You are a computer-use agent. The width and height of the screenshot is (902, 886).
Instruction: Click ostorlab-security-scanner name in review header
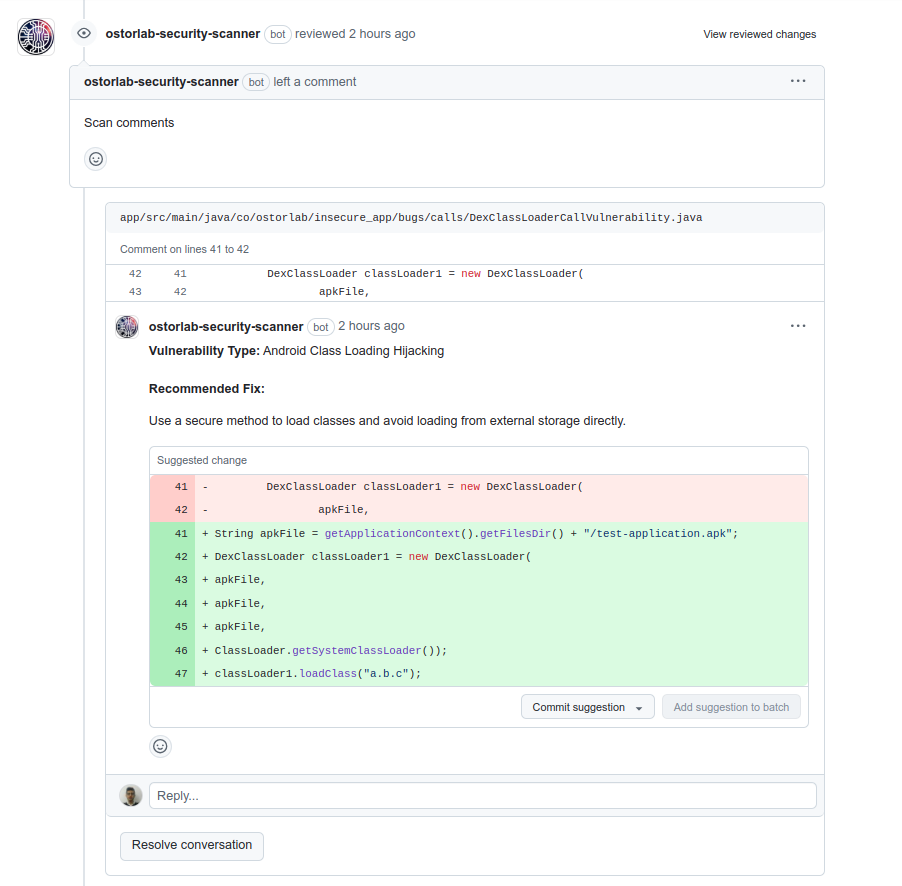coord(182,34)
